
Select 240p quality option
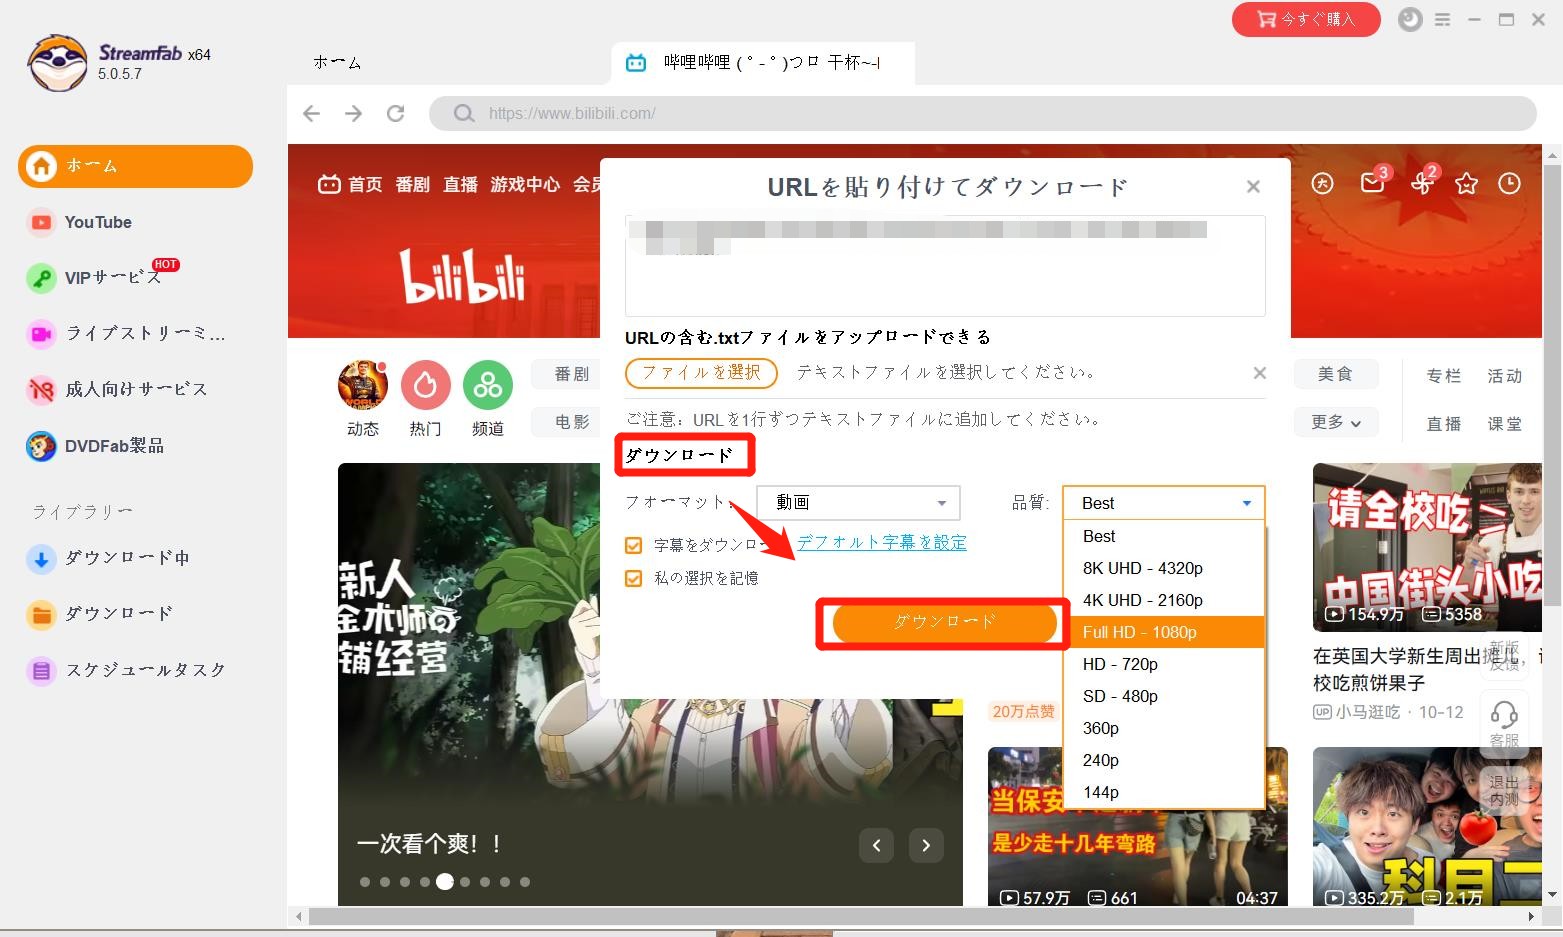click(1164, 760)
